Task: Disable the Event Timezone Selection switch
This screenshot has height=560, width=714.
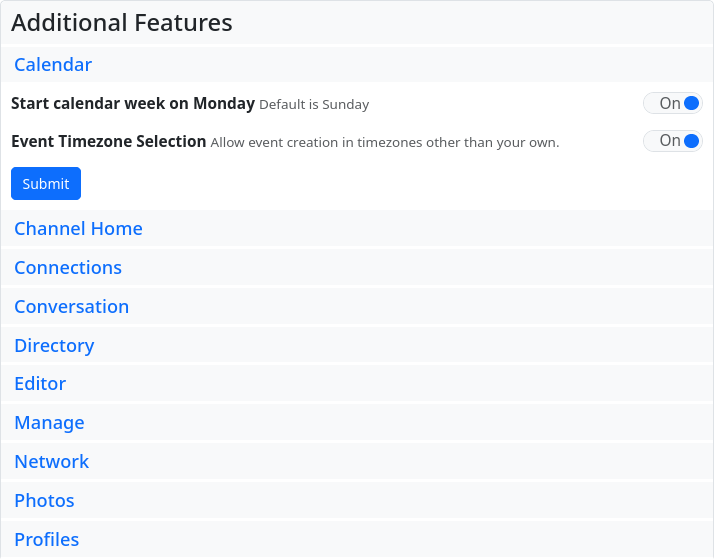Action: (x=672, y=141)
